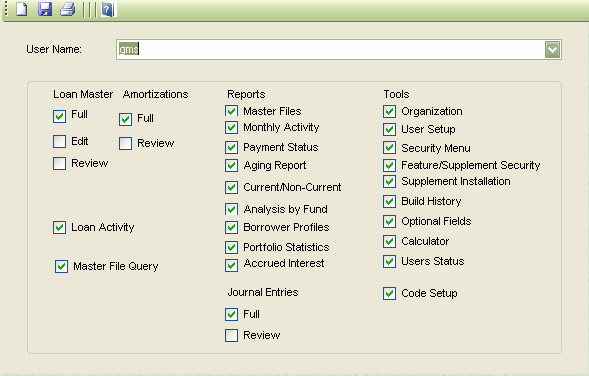Enable Journal Entries Review checkbox
Viewport: 589px width, 376px height.
[231, 335]
